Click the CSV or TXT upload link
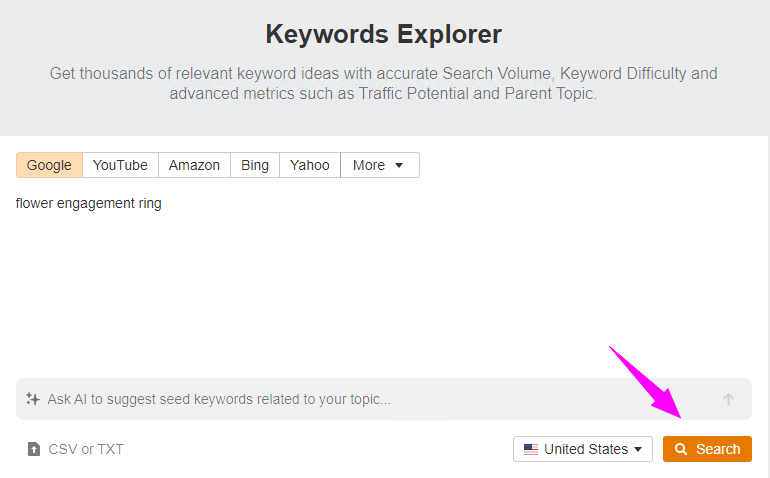The width and height of the screenshot is (770, 478). [x=86, y=449]
